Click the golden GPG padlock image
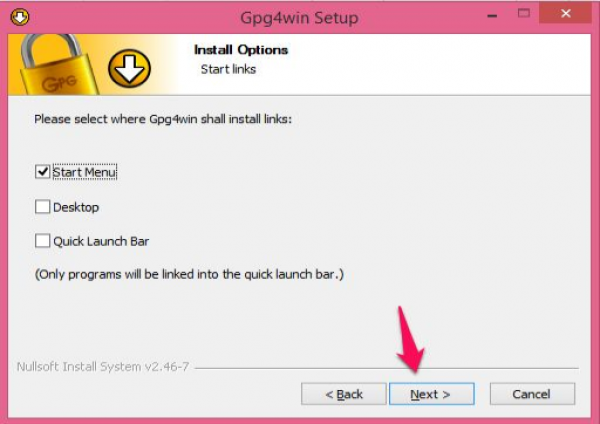 59,65
